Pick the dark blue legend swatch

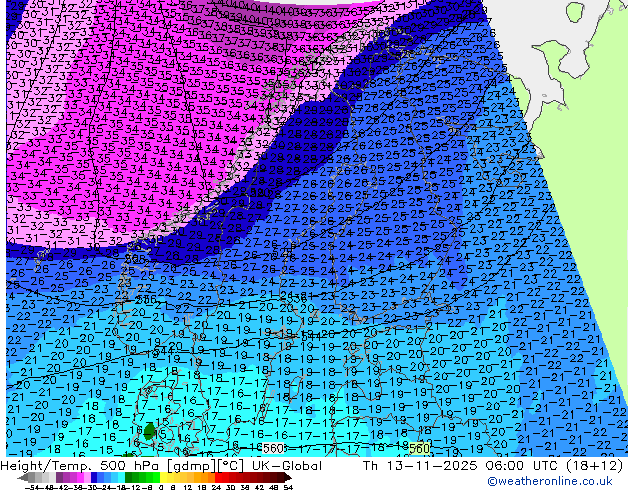click(94, 477)
